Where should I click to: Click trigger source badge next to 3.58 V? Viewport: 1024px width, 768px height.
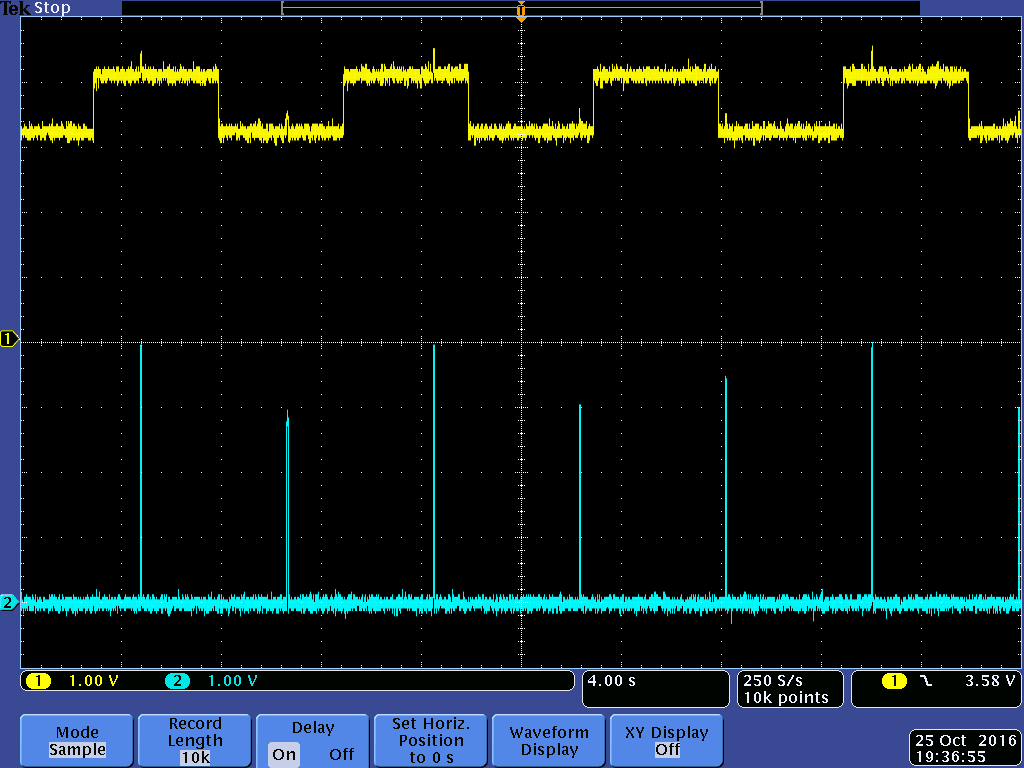click(x=894, y=681)
